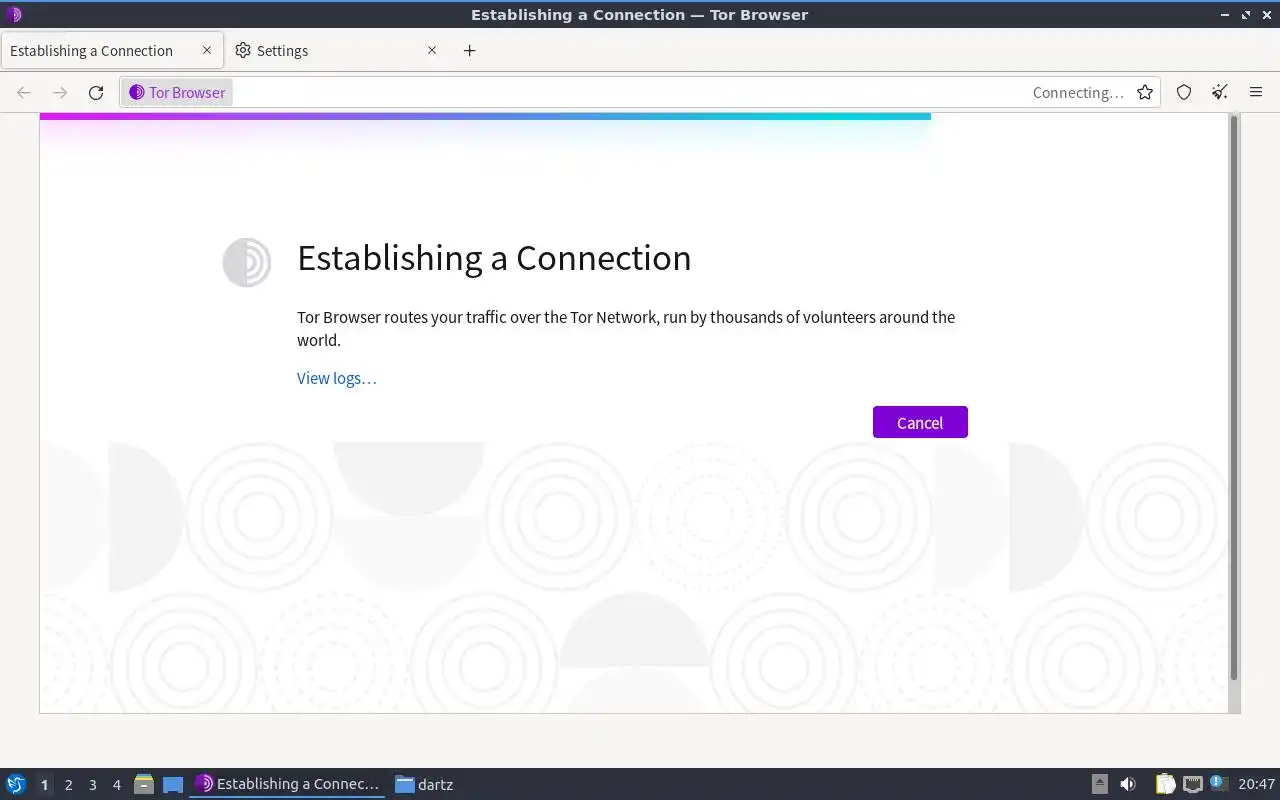Click the Tor Browser identity badge
The height and width of the screenshot is (800, 1280).
(x=178, y=92)
